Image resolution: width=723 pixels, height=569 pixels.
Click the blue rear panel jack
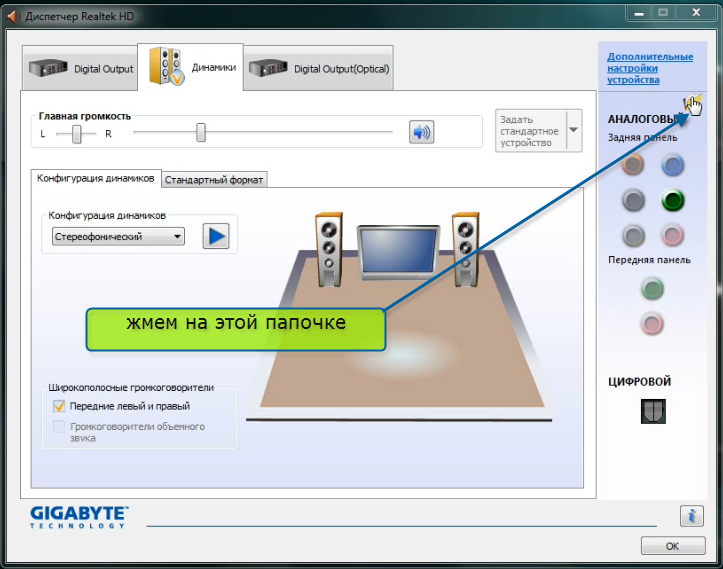coord(673,166)
